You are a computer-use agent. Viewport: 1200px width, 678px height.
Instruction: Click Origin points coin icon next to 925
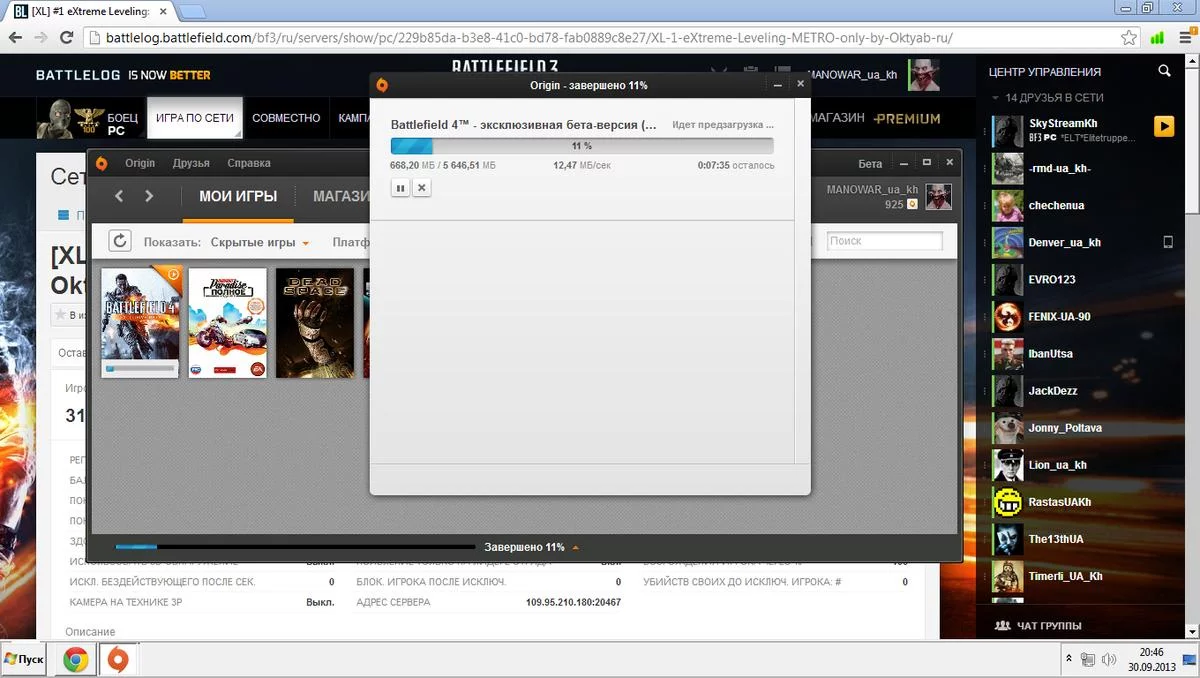912,204
